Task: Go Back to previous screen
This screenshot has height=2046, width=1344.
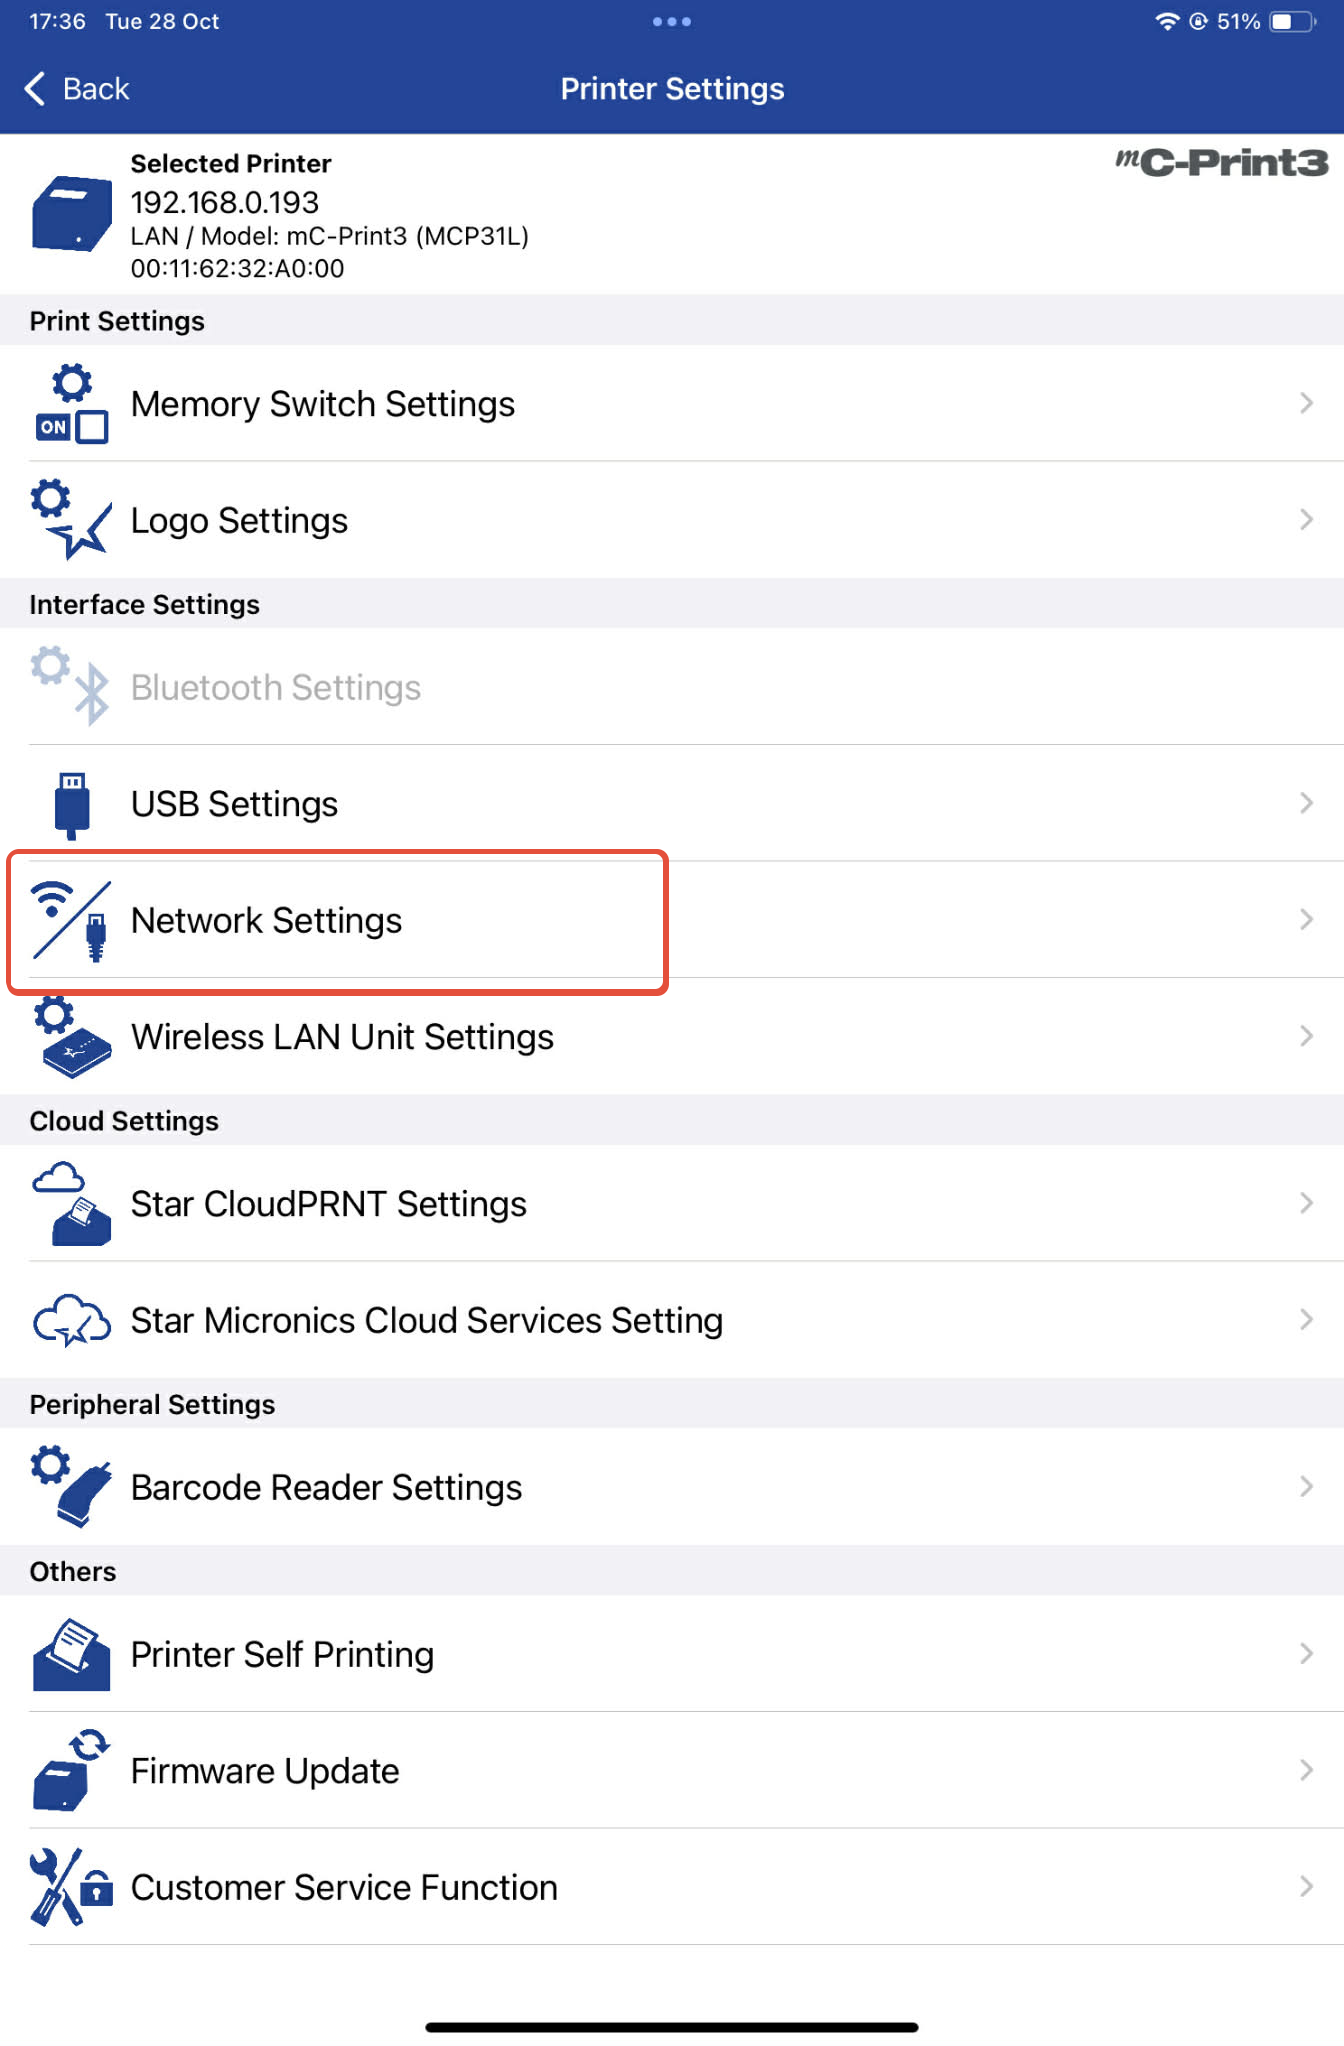Action: point(77,89)
